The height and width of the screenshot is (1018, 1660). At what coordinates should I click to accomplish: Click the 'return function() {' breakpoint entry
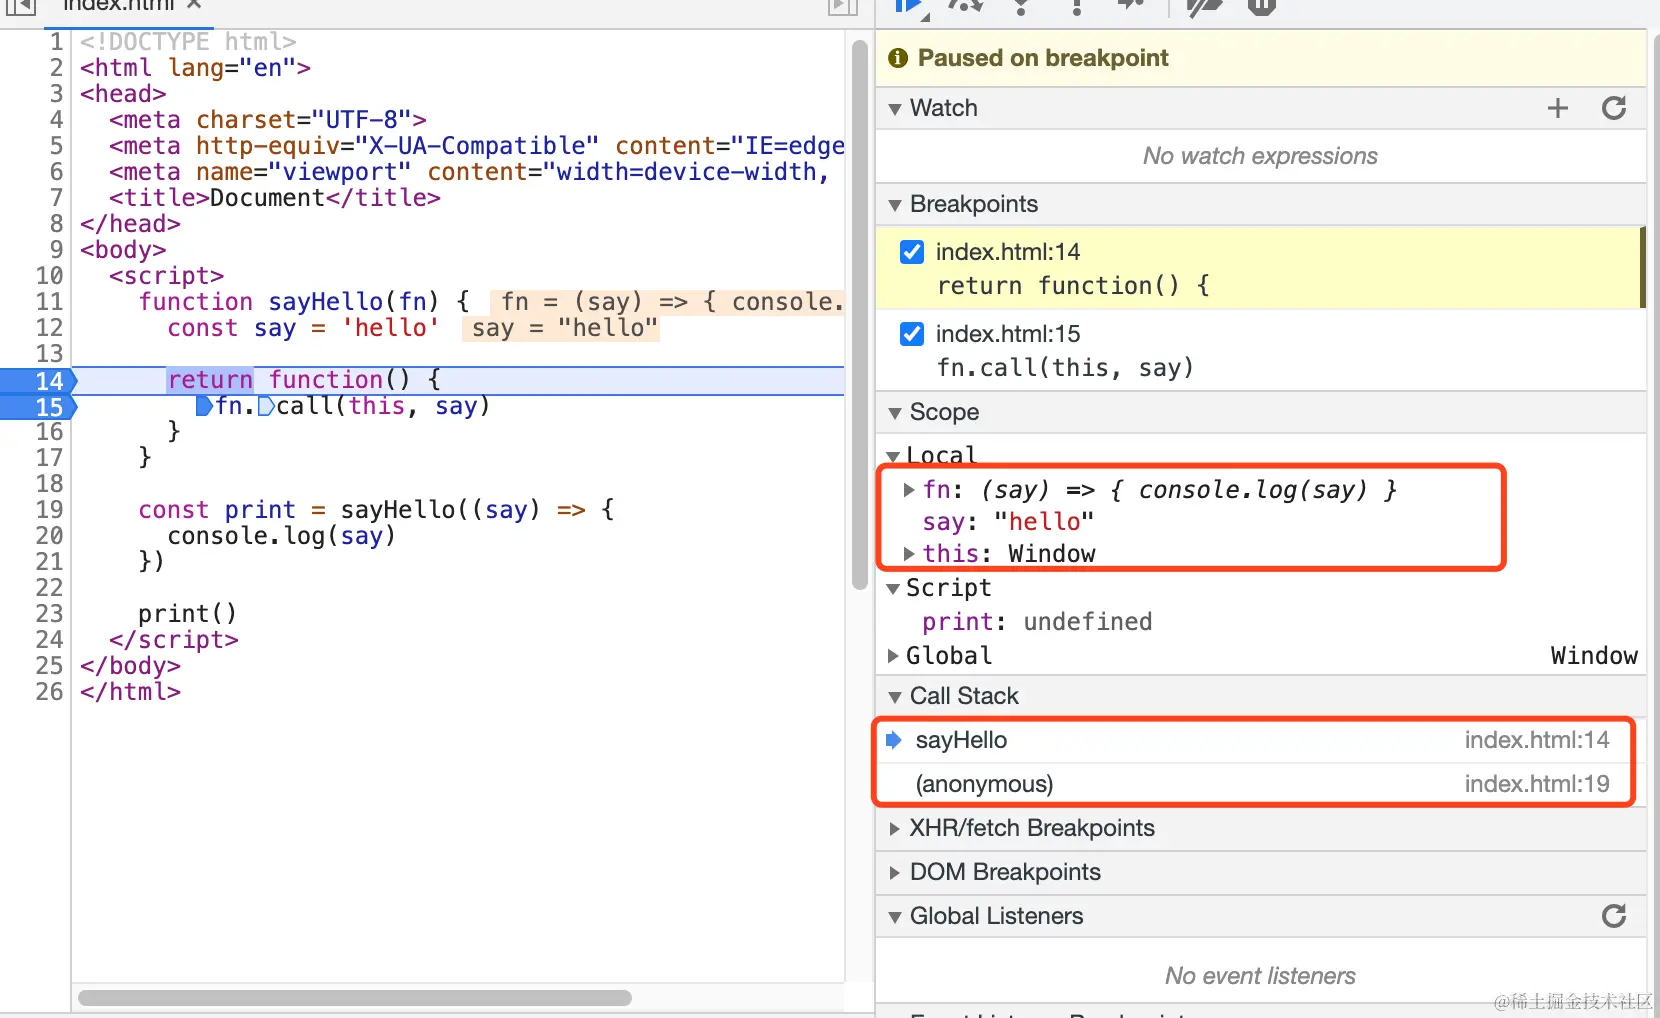coord(1073,286)
